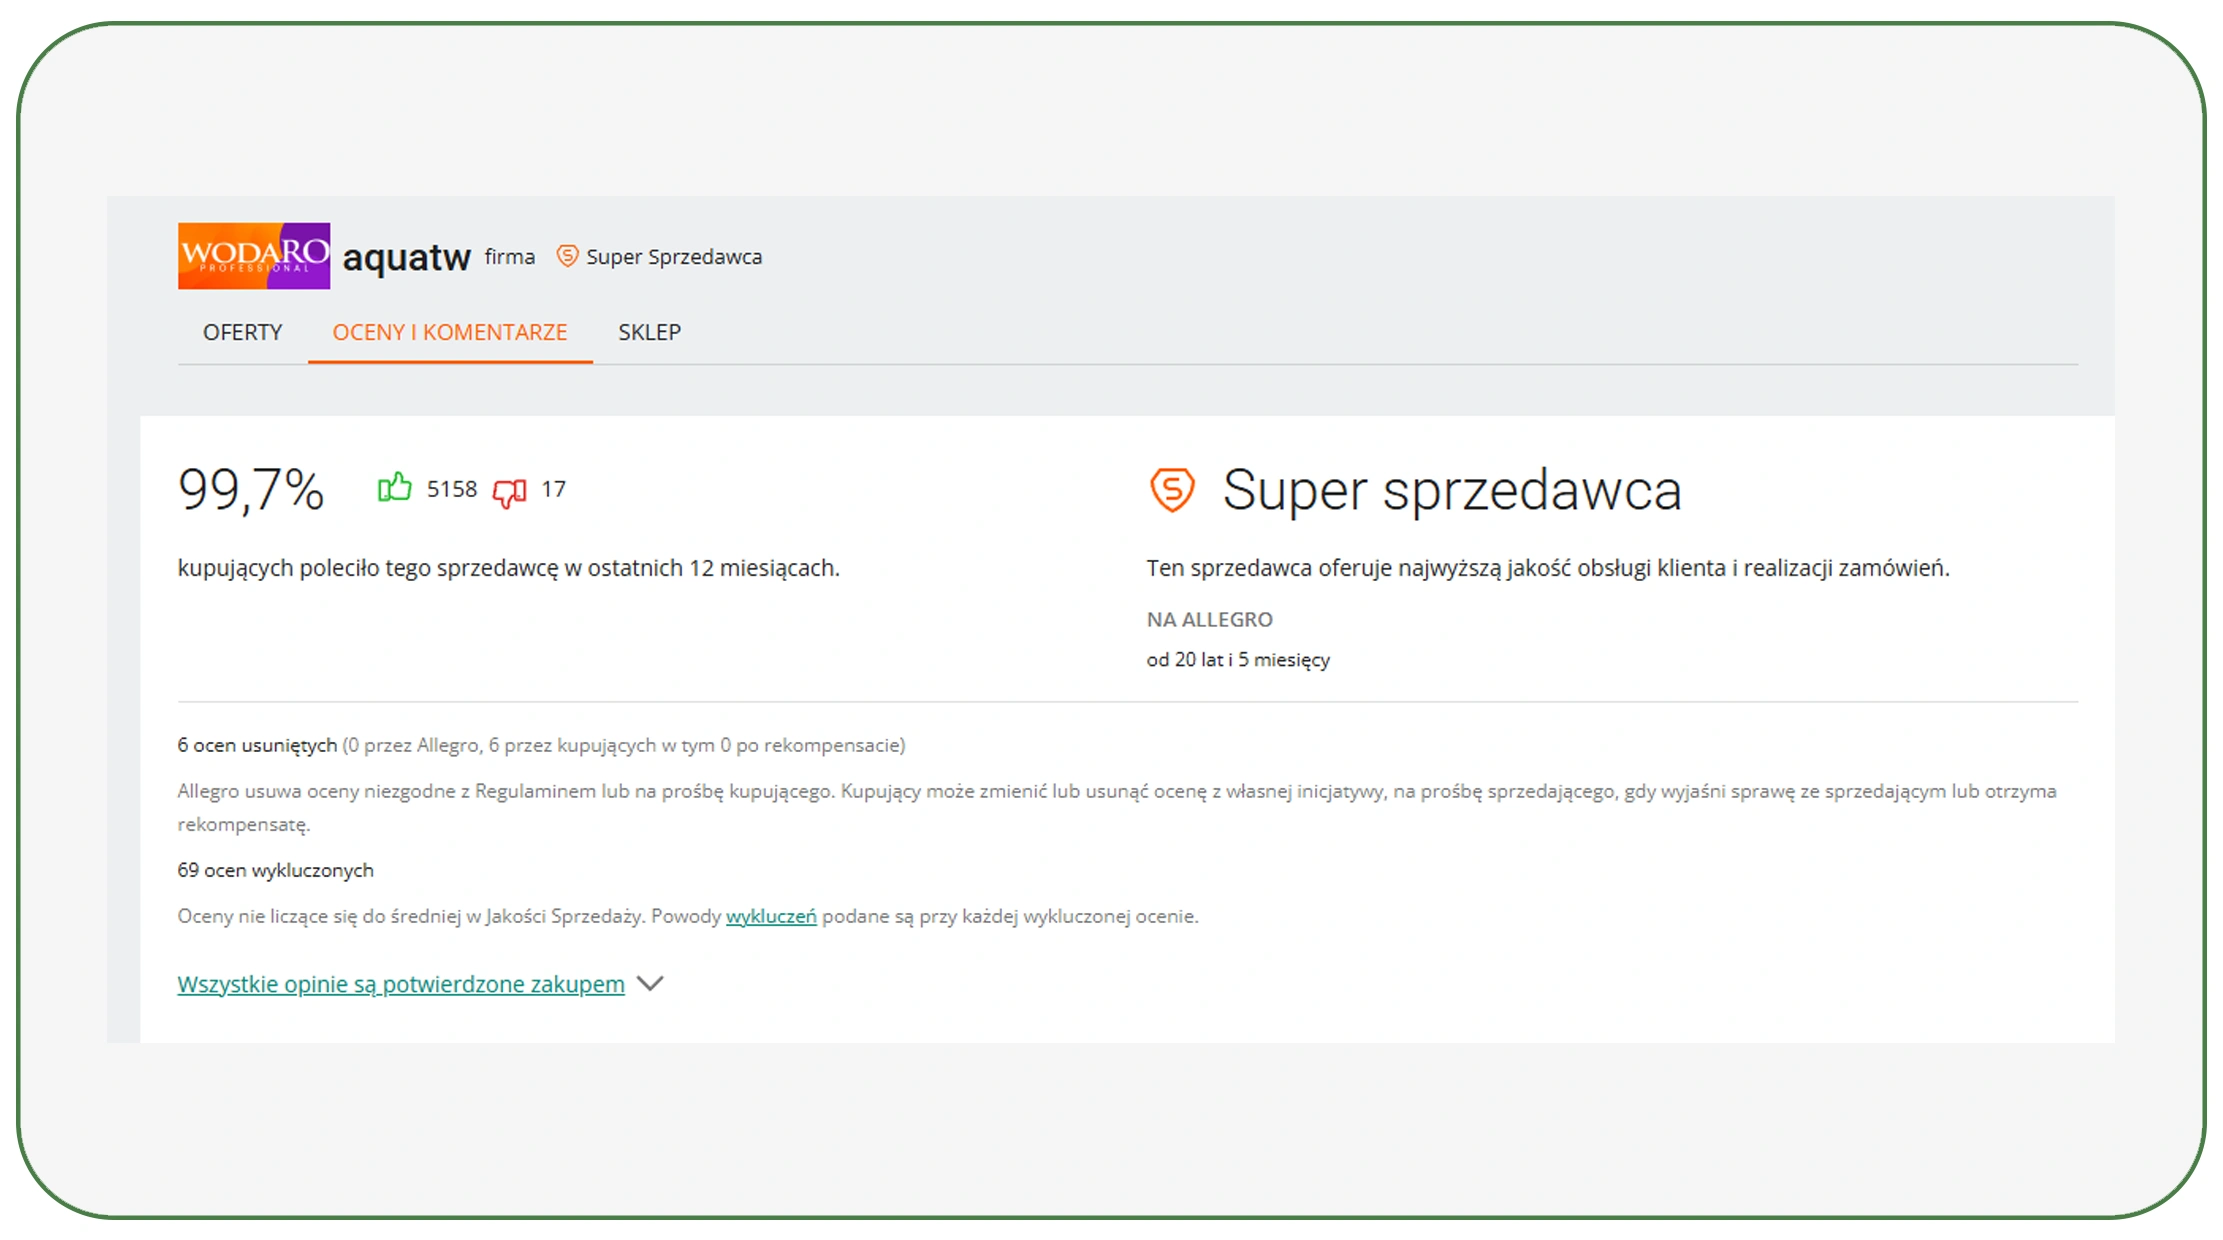The height and width of the screenshot is (1240, 2223).
Task: Click the 17 negative ratings count
Action: click(x=553, y=489)
